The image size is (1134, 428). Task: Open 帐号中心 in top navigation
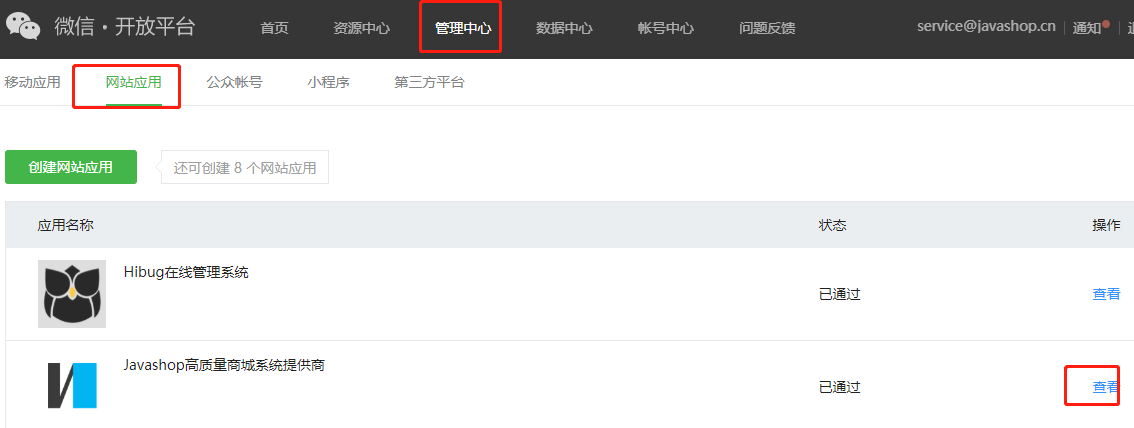[666, 28]
